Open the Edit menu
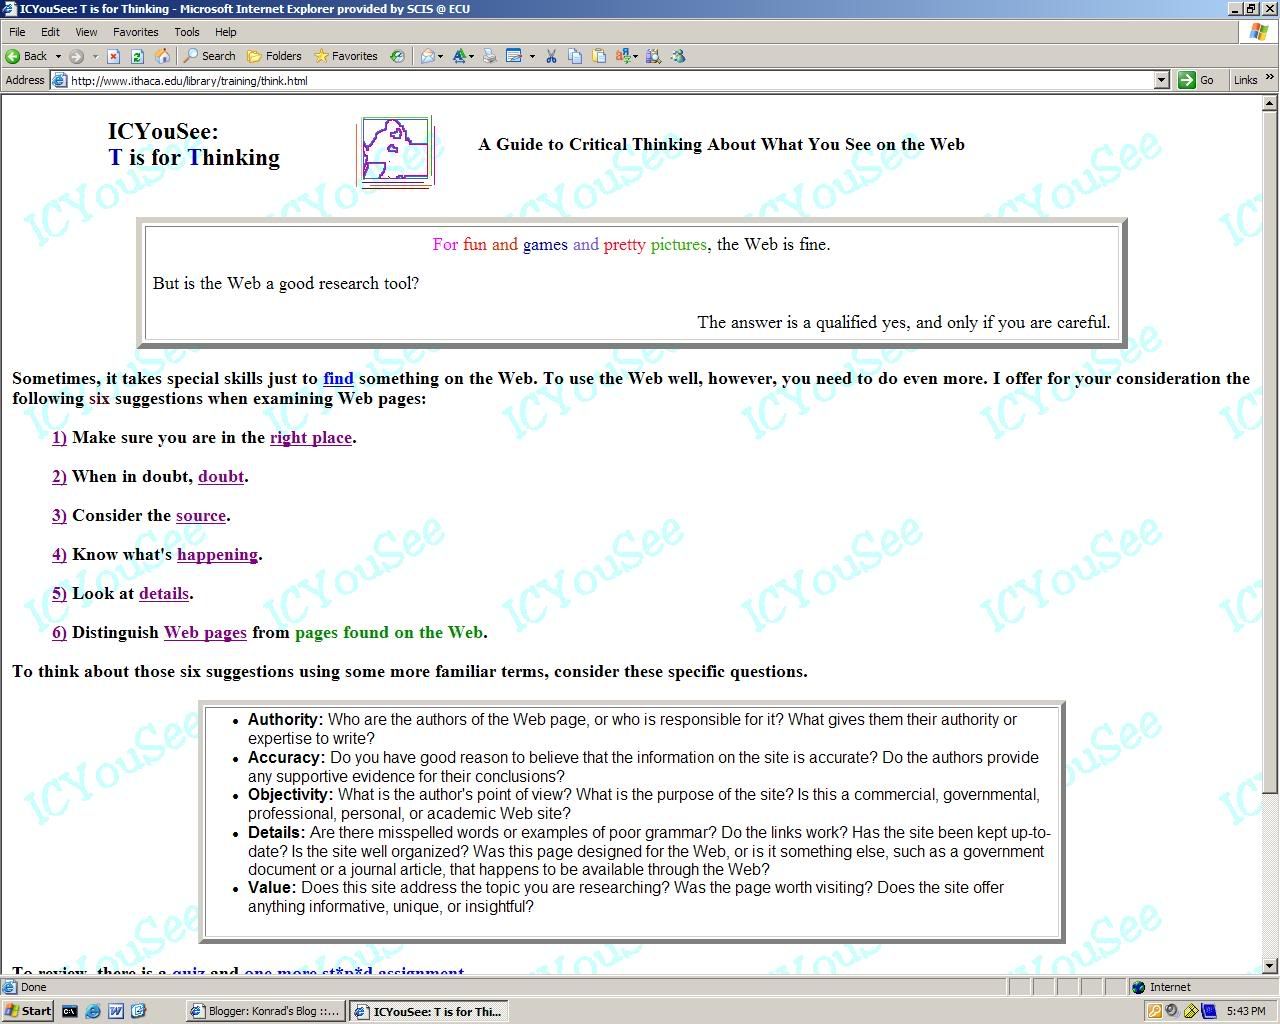The height and width of the screenshot is (1024, 1280). (x=50, y=32)
